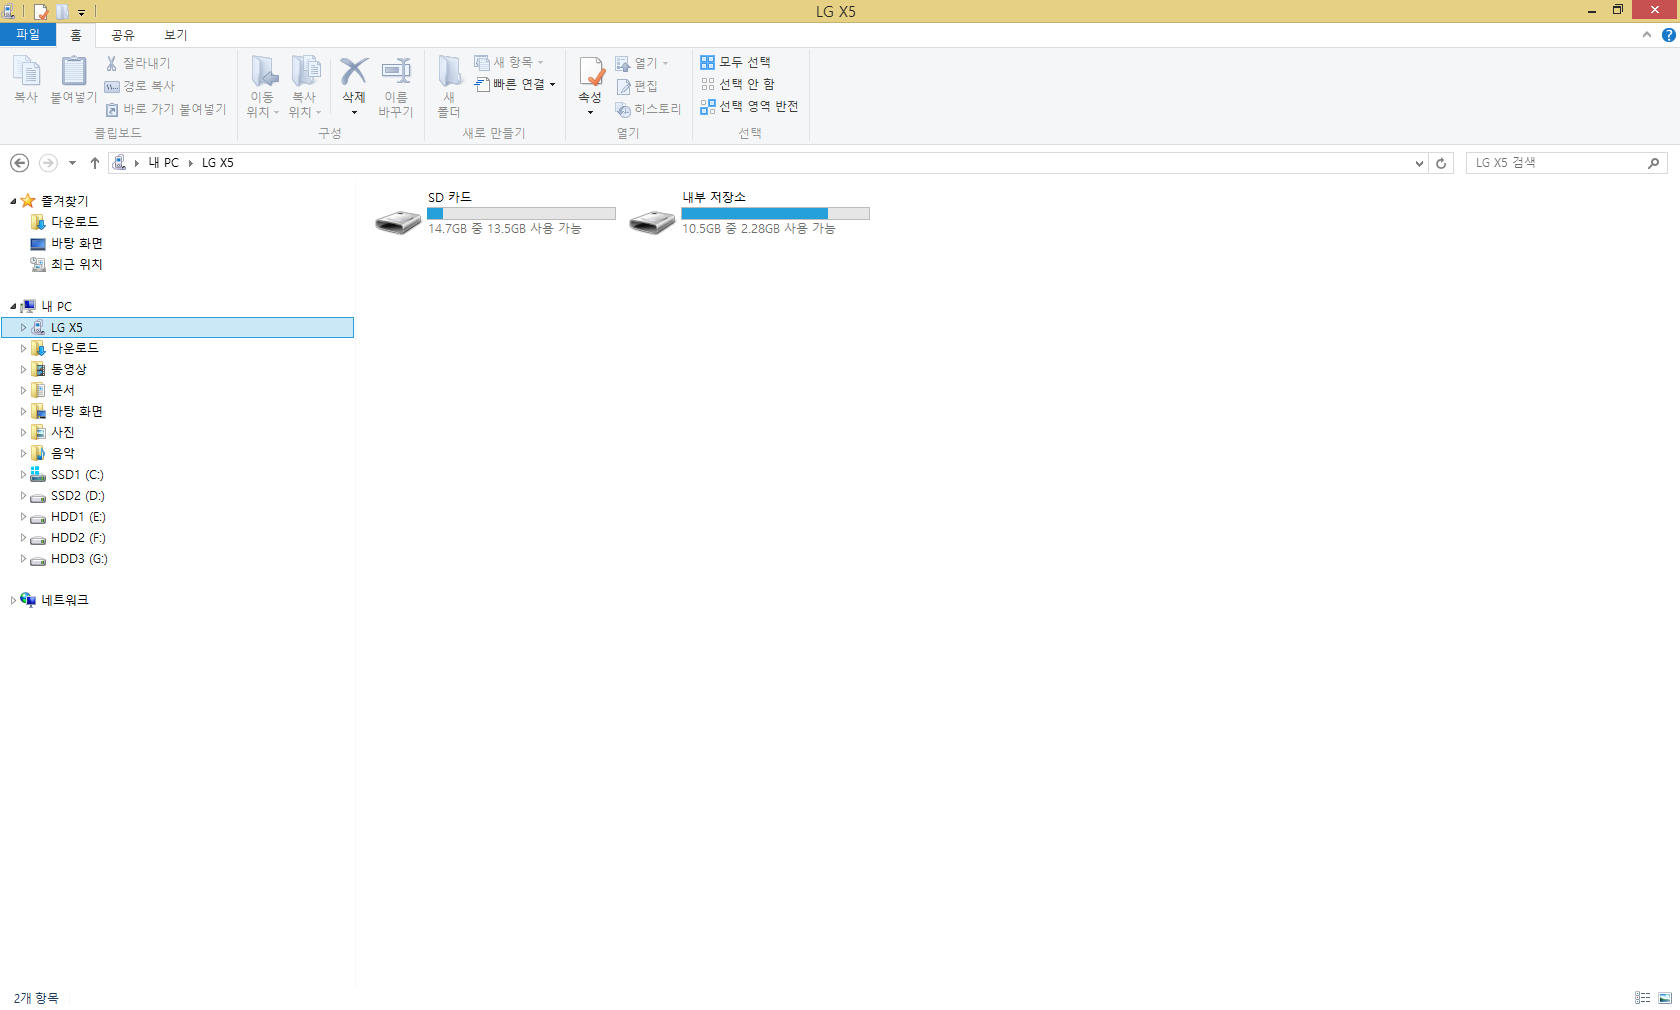Collapse the 즐겨찾기 (Favorites) tree node
This screenshot has height=1010, width=1680.
(x=13, y=201)
